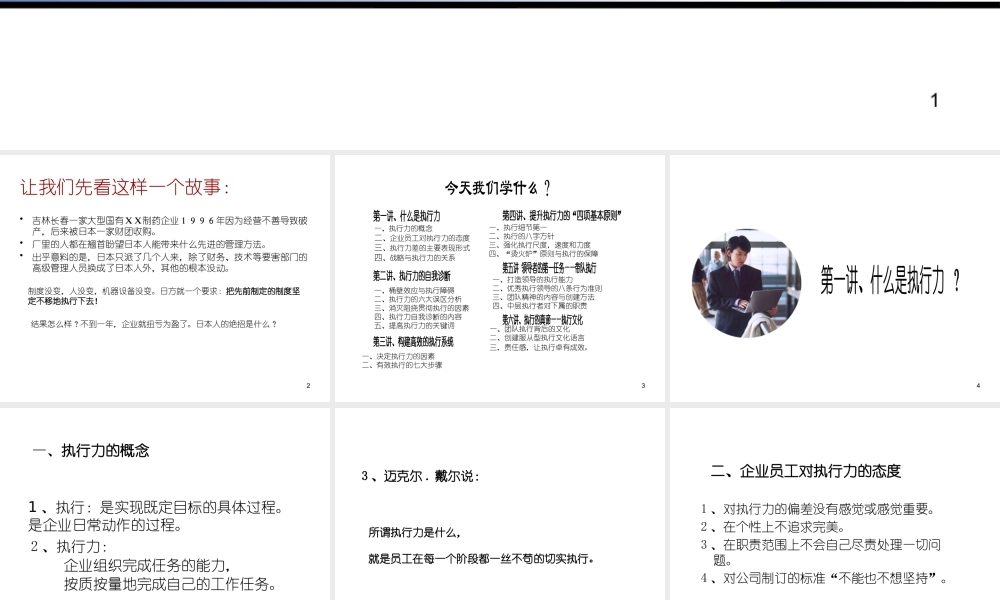The width and height of the screenshot is (1000, 600).
Task: Click agenda heading 第三讲、构建高效的执行系统
Action: click(413, 342)
